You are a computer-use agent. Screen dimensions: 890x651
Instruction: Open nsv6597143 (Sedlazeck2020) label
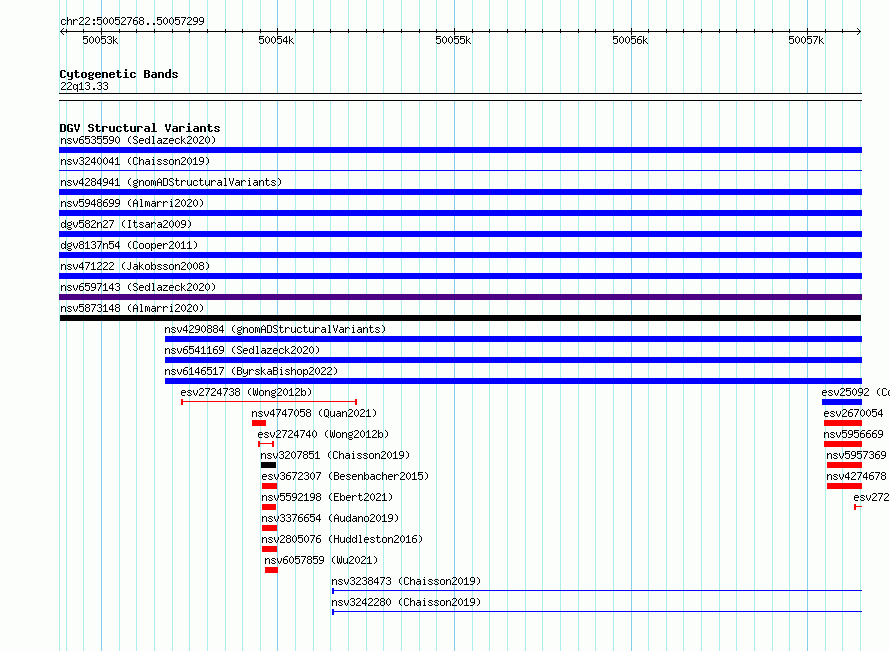(x=138, y=287)
